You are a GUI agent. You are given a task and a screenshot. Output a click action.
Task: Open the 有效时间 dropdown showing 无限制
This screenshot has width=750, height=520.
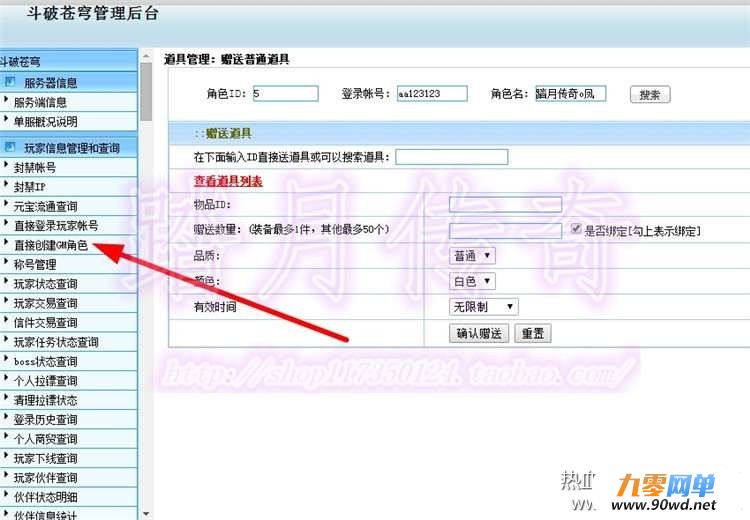click(484, 307)
